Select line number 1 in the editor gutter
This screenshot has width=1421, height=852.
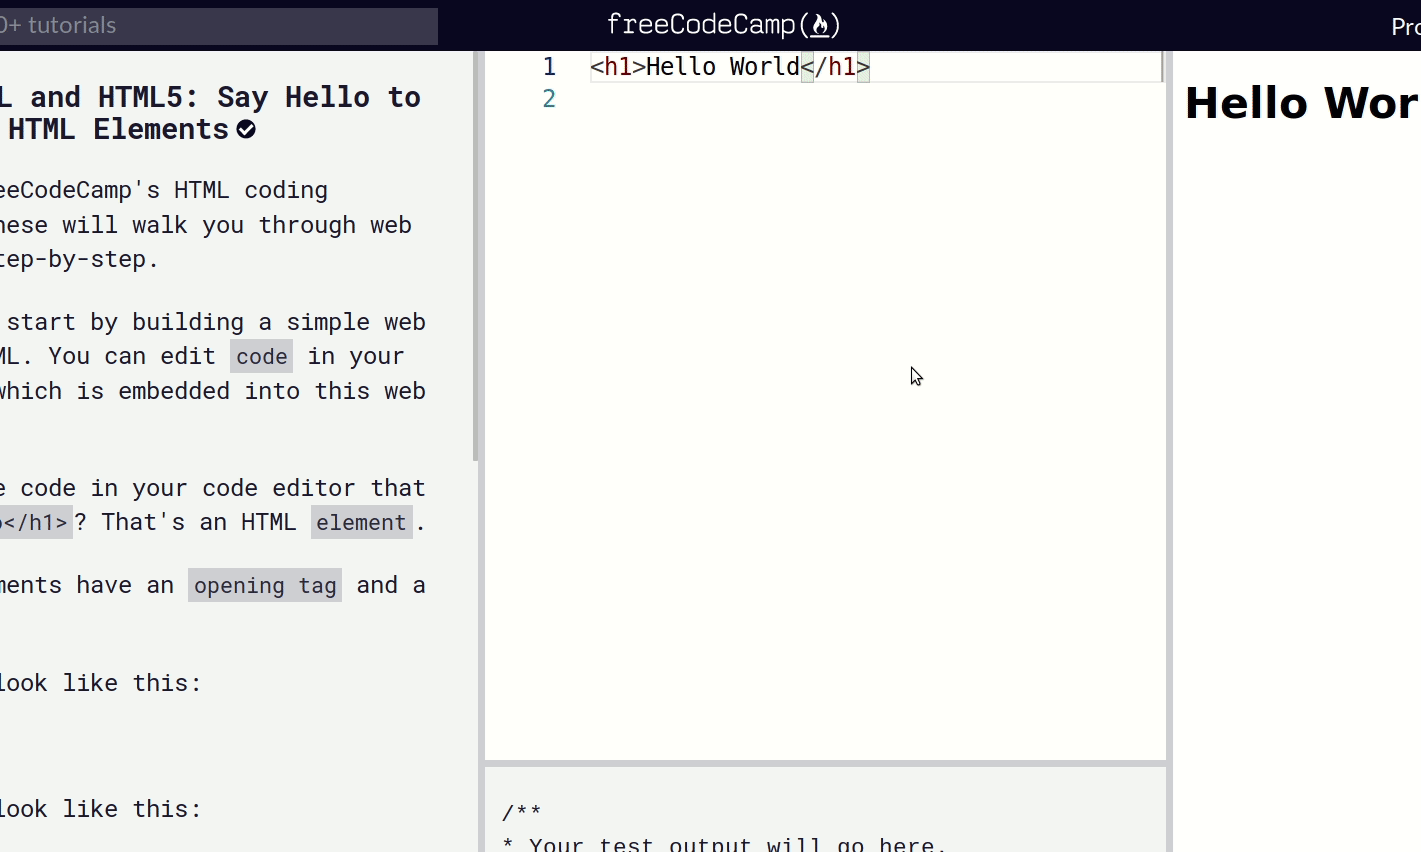coord(549,66)
